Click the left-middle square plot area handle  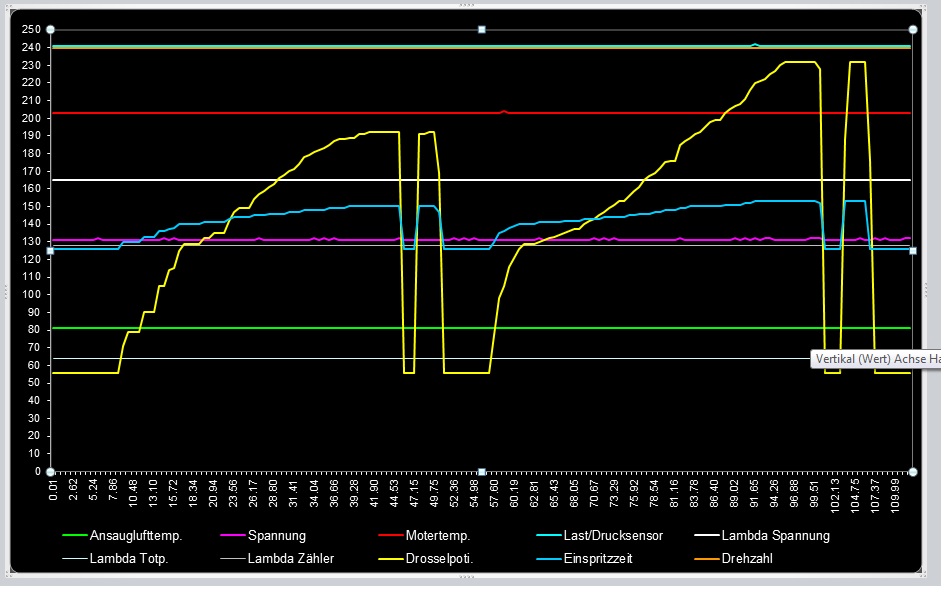[x=51, y=250]
